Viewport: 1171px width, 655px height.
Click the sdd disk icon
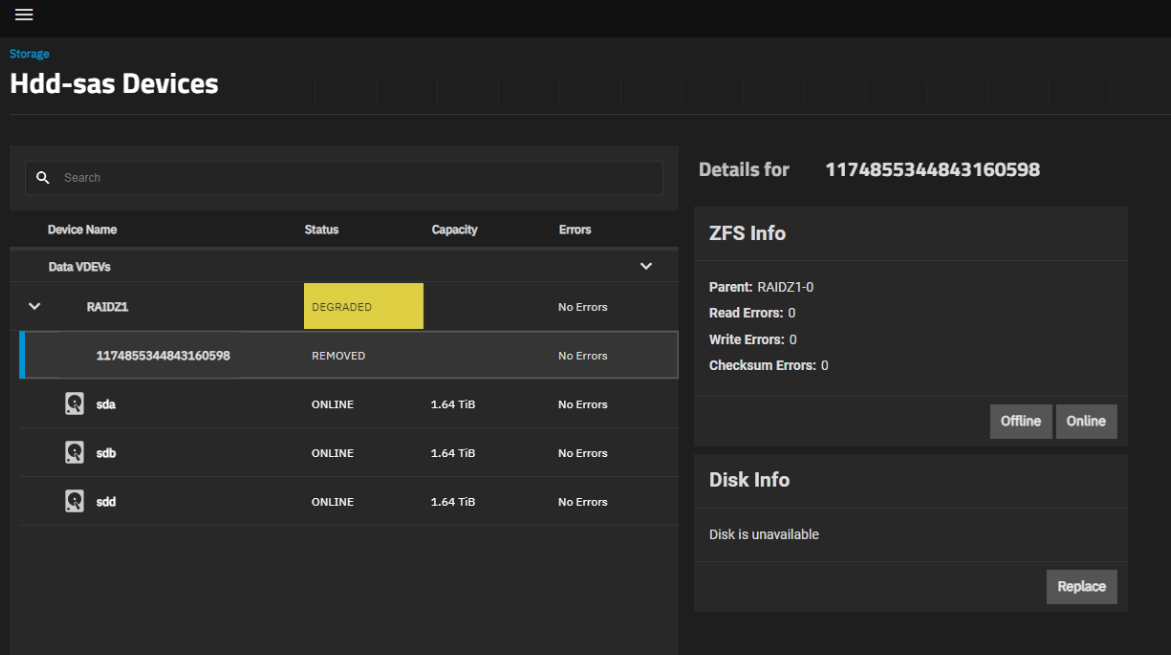coord(74,501)
